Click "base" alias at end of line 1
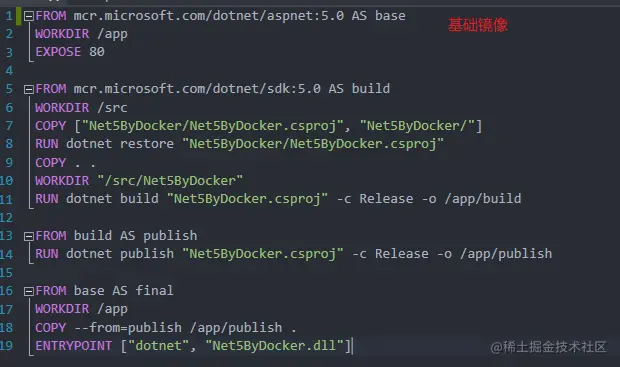The width and height of the screenshot is (620, 367). pyautogui.click(x=390, y=16)
